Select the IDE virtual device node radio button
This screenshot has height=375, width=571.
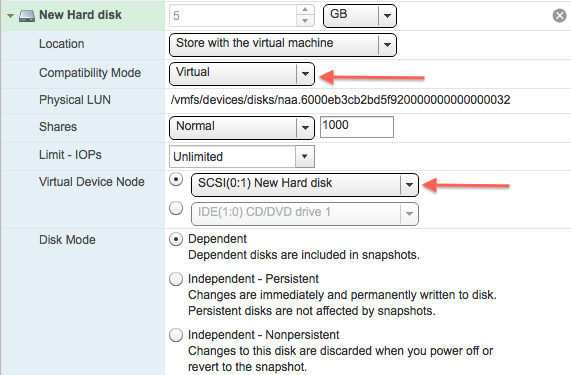tap(176, 209)
